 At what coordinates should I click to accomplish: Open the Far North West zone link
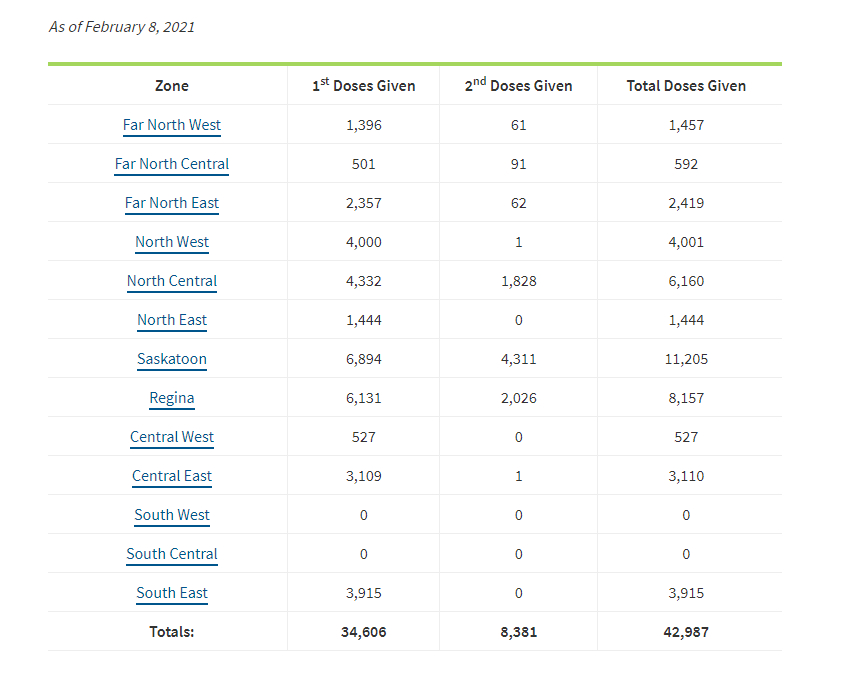click(x=172, y=125)
